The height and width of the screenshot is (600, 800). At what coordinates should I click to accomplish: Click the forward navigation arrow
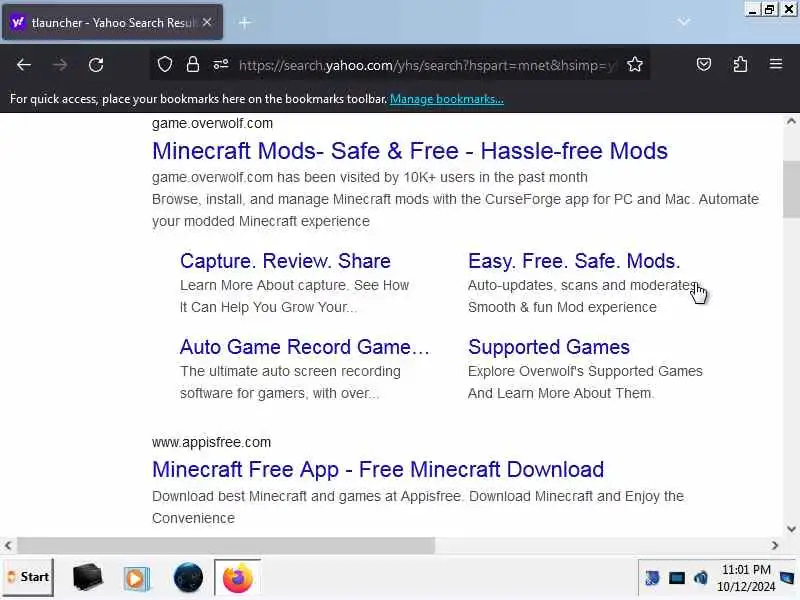point(60,65)
